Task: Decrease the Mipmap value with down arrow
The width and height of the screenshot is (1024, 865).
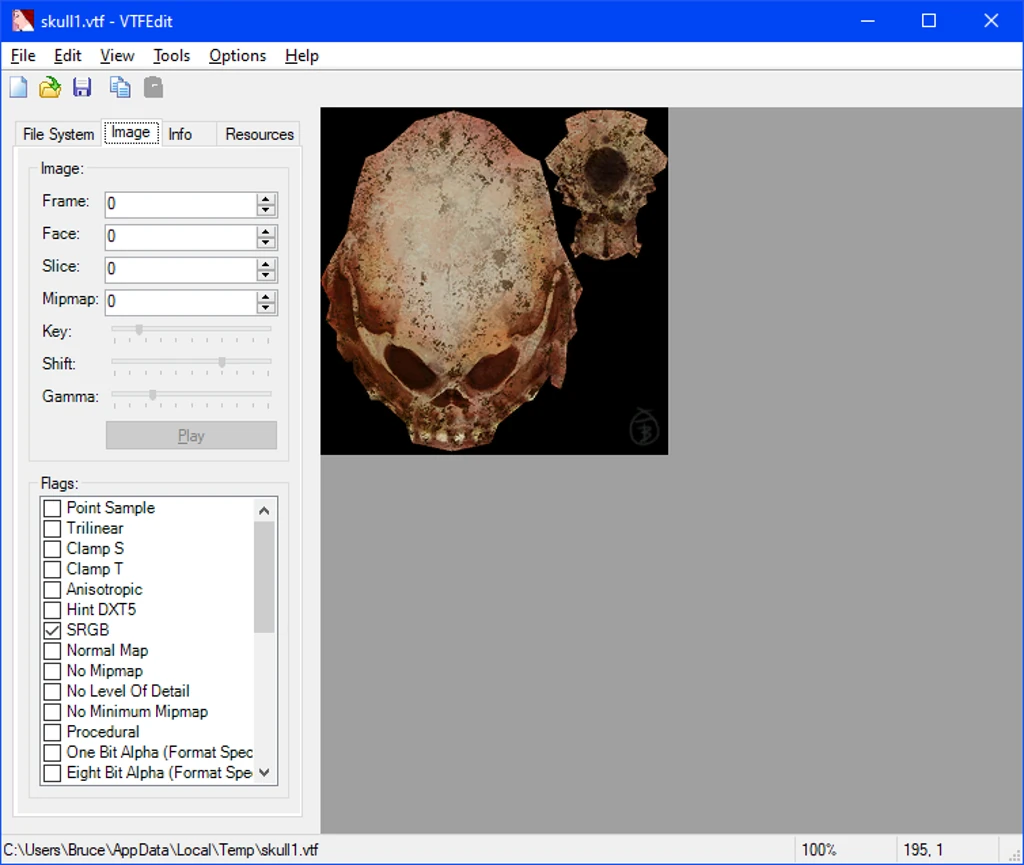Action: tap(265, 307)
